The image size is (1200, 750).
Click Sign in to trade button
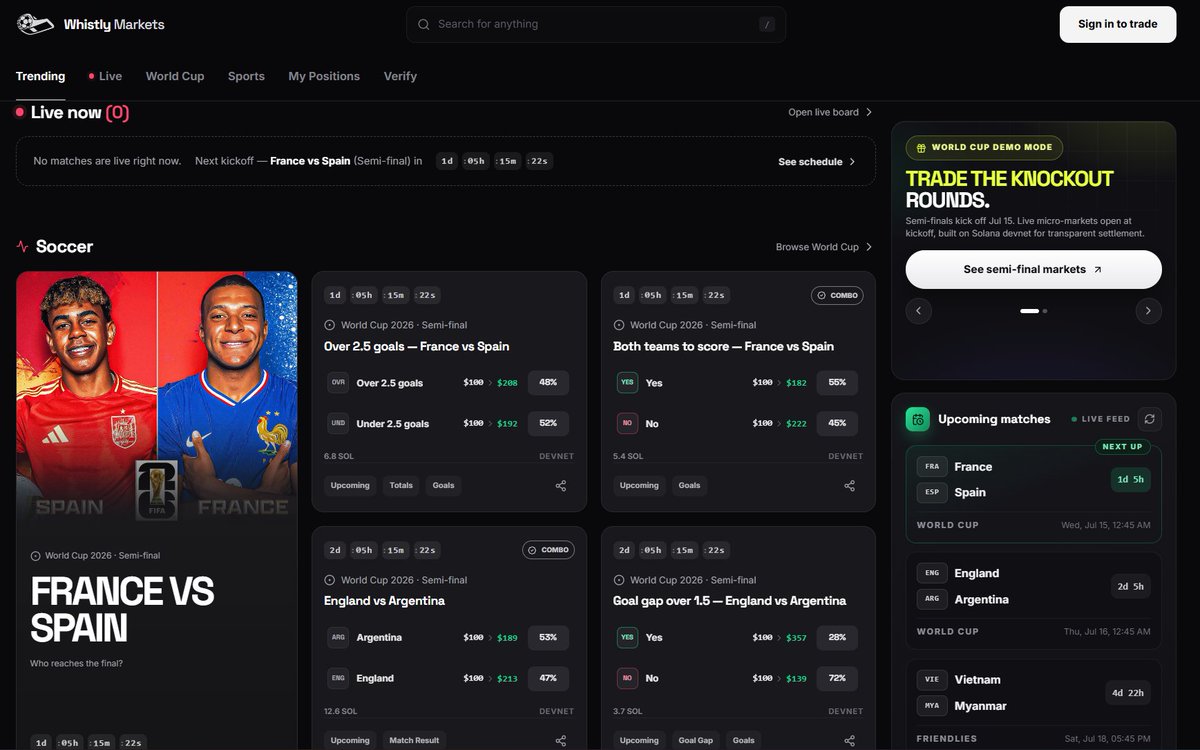[x=1118, y=24]
